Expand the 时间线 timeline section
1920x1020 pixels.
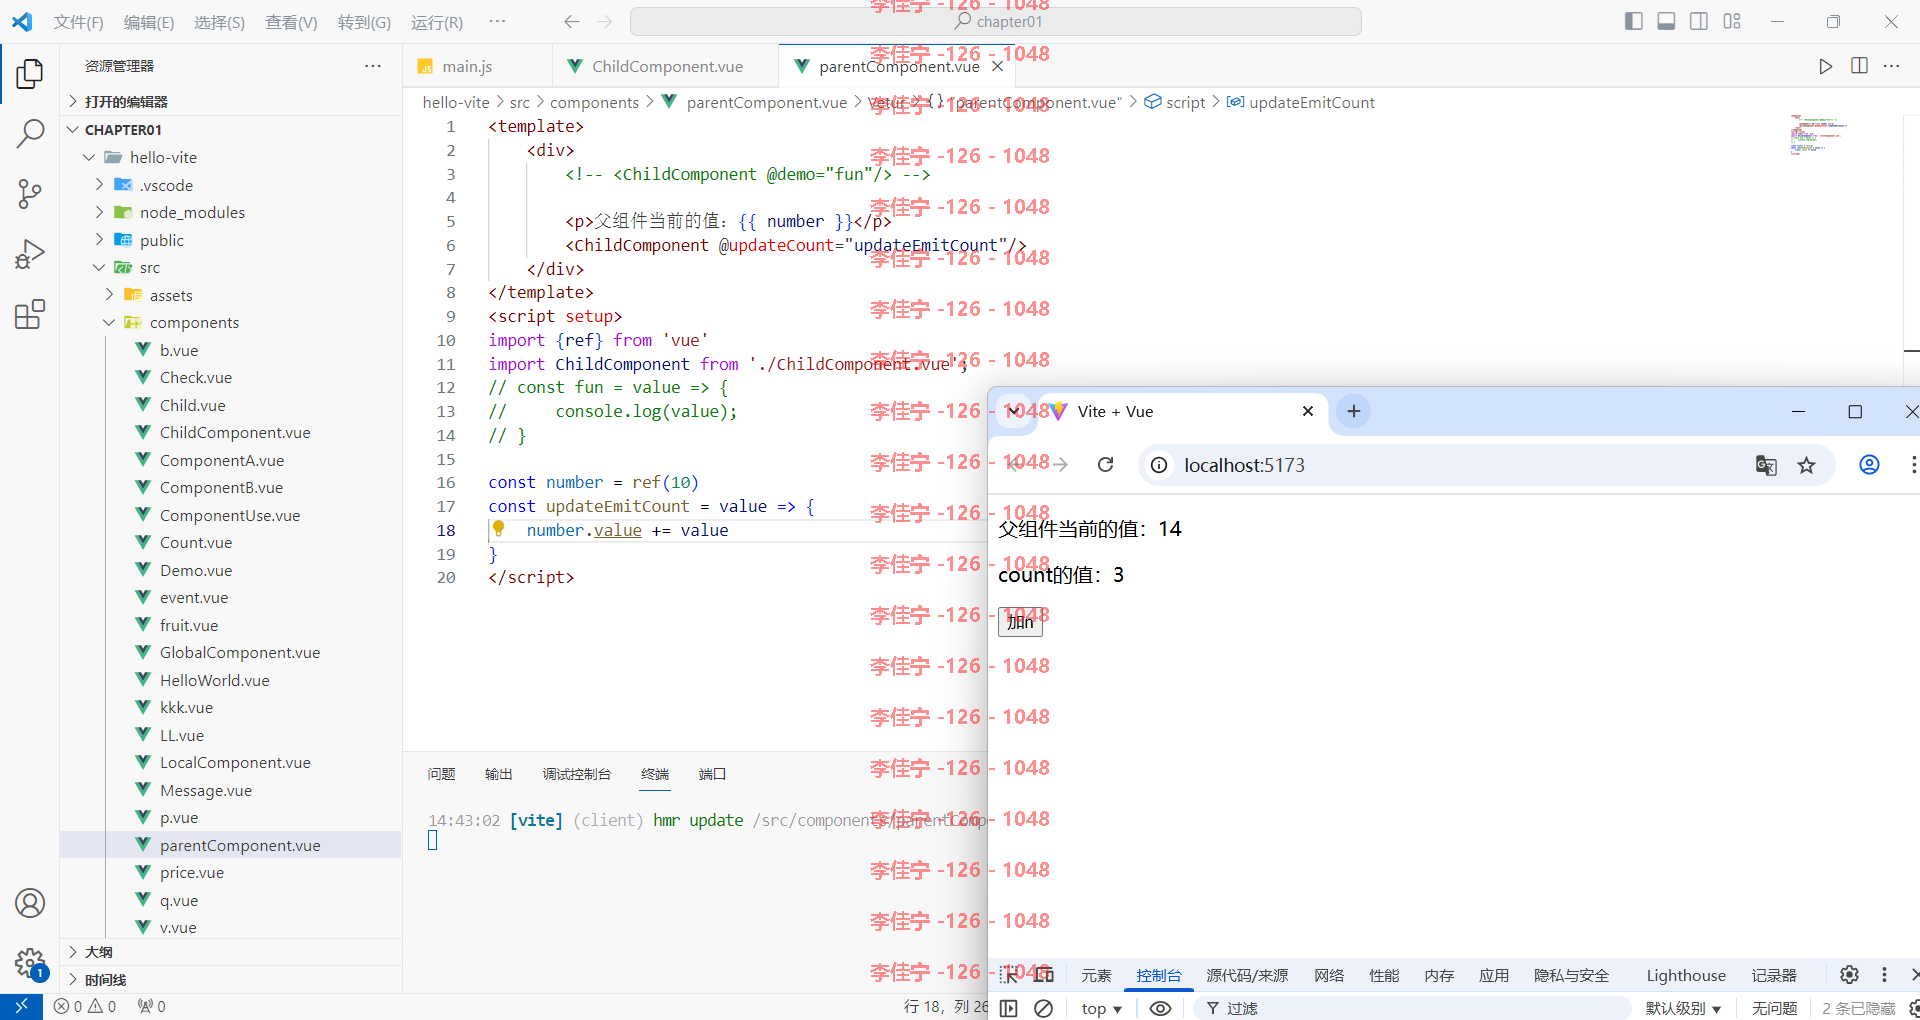(230, 980)
